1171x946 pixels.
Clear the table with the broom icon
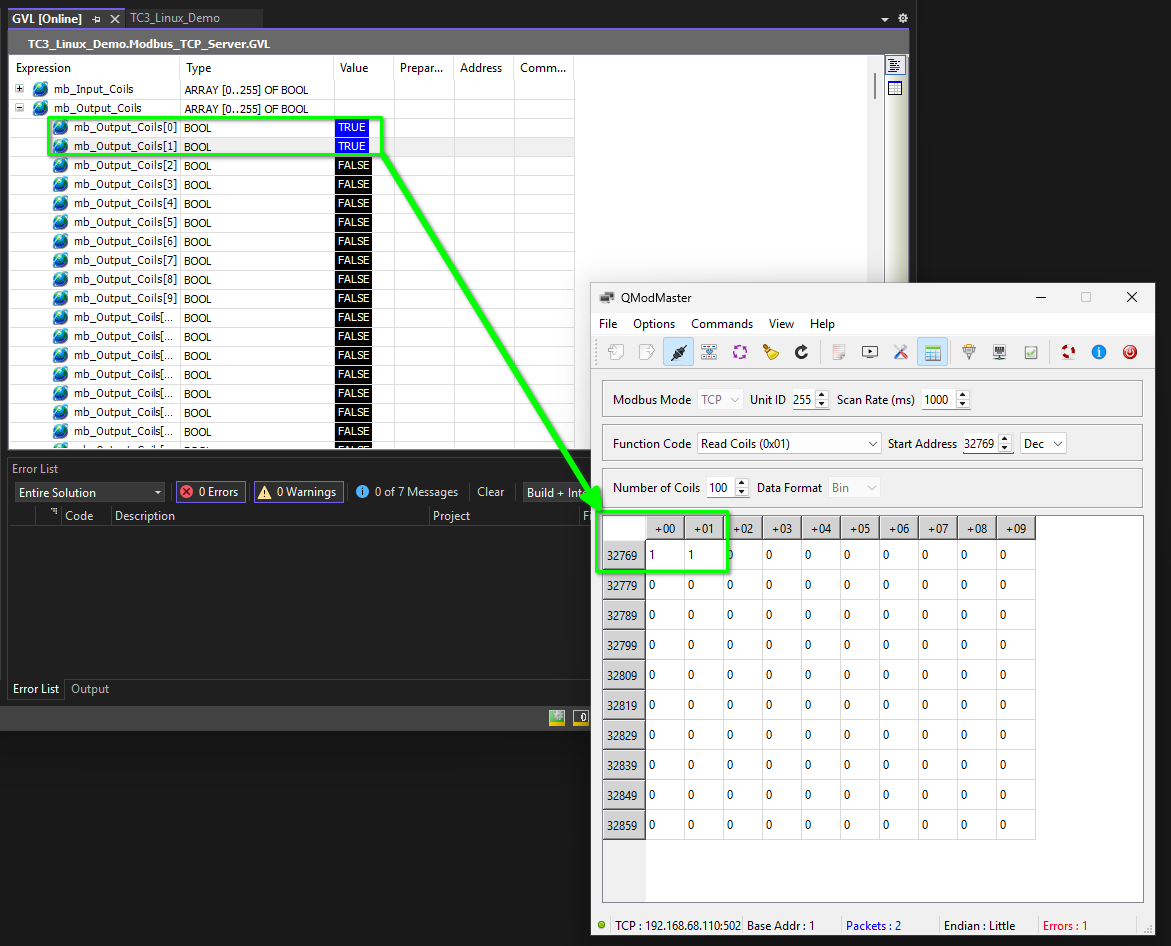770,352
